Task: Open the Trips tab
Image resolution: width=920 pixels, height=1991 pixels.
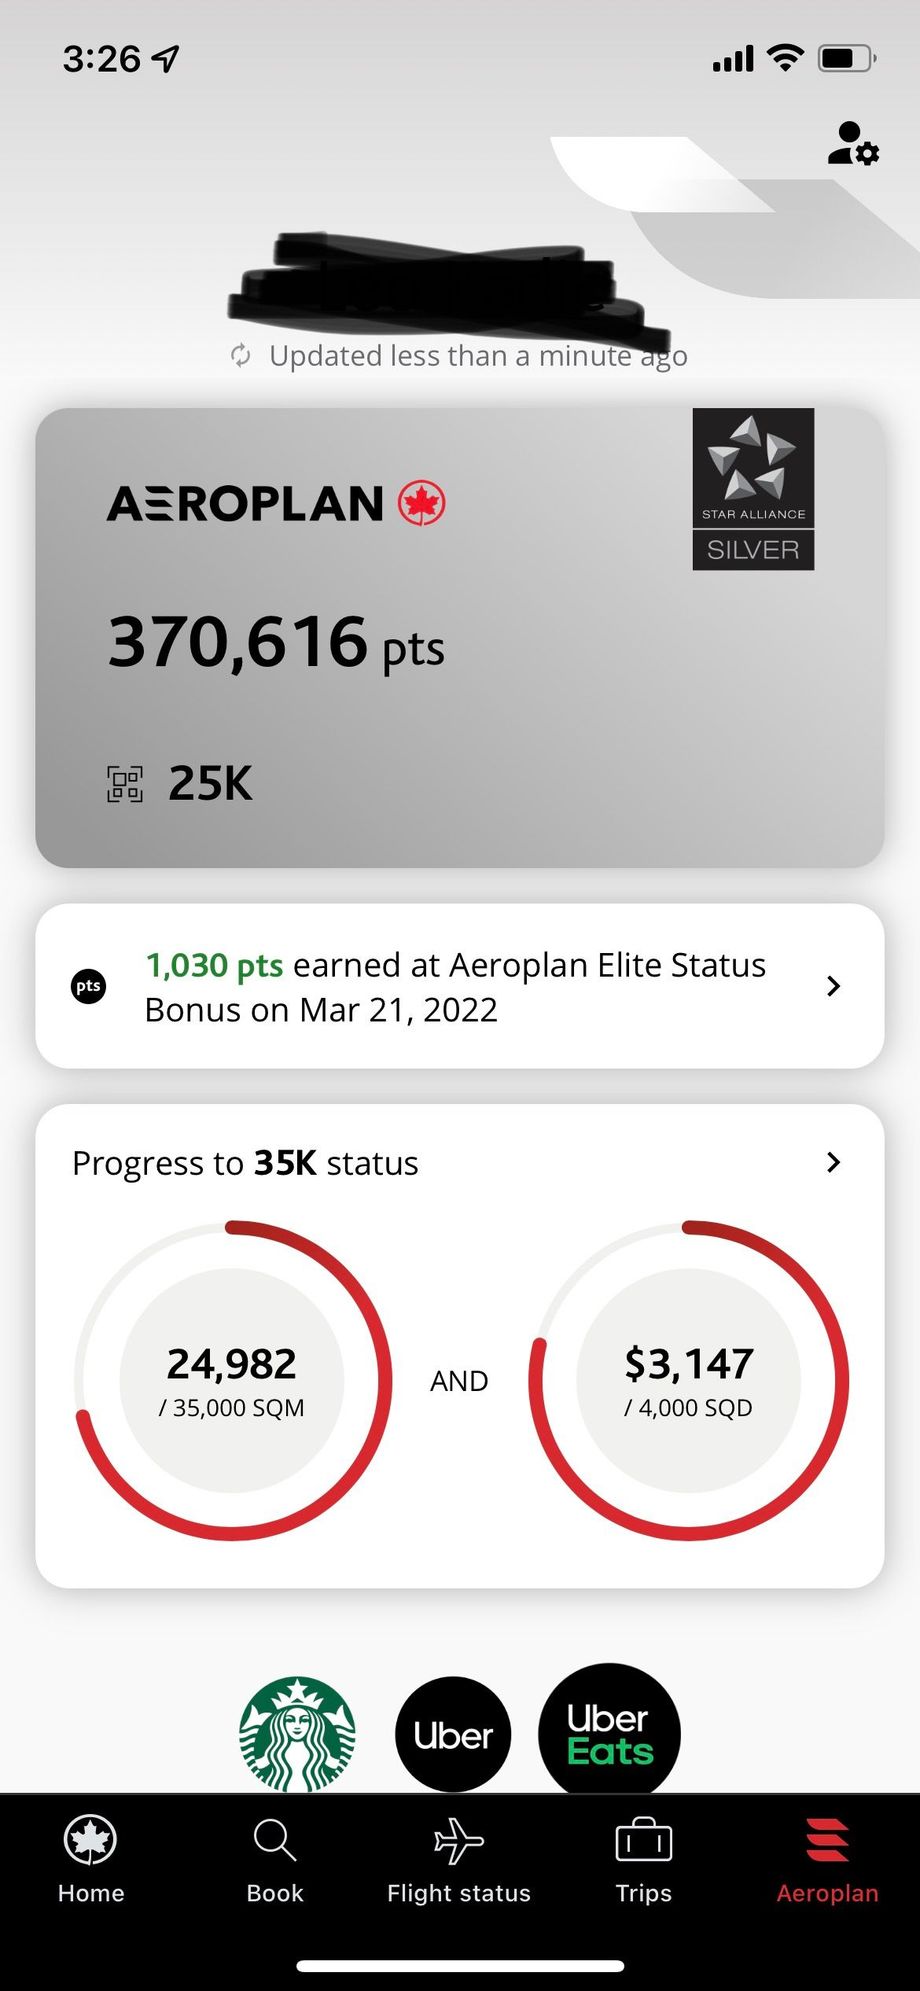Action: point(643,1860)
